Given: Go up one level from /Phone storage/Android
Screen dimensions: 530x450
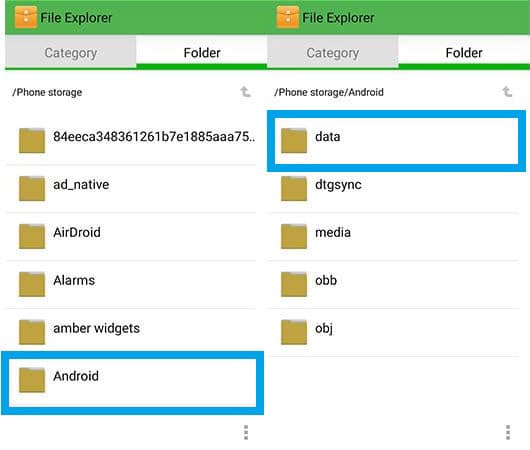Looking at the screenshot, I should [x=507, y=92].
